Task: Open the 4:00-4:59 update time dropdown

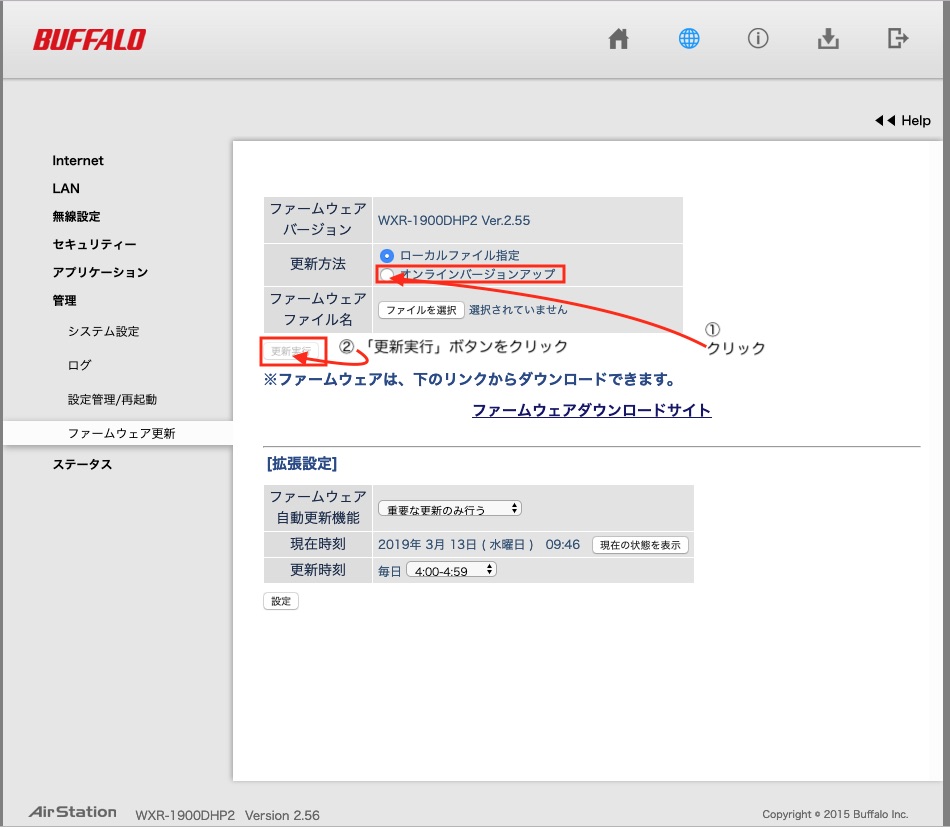Action: [451, 570]
